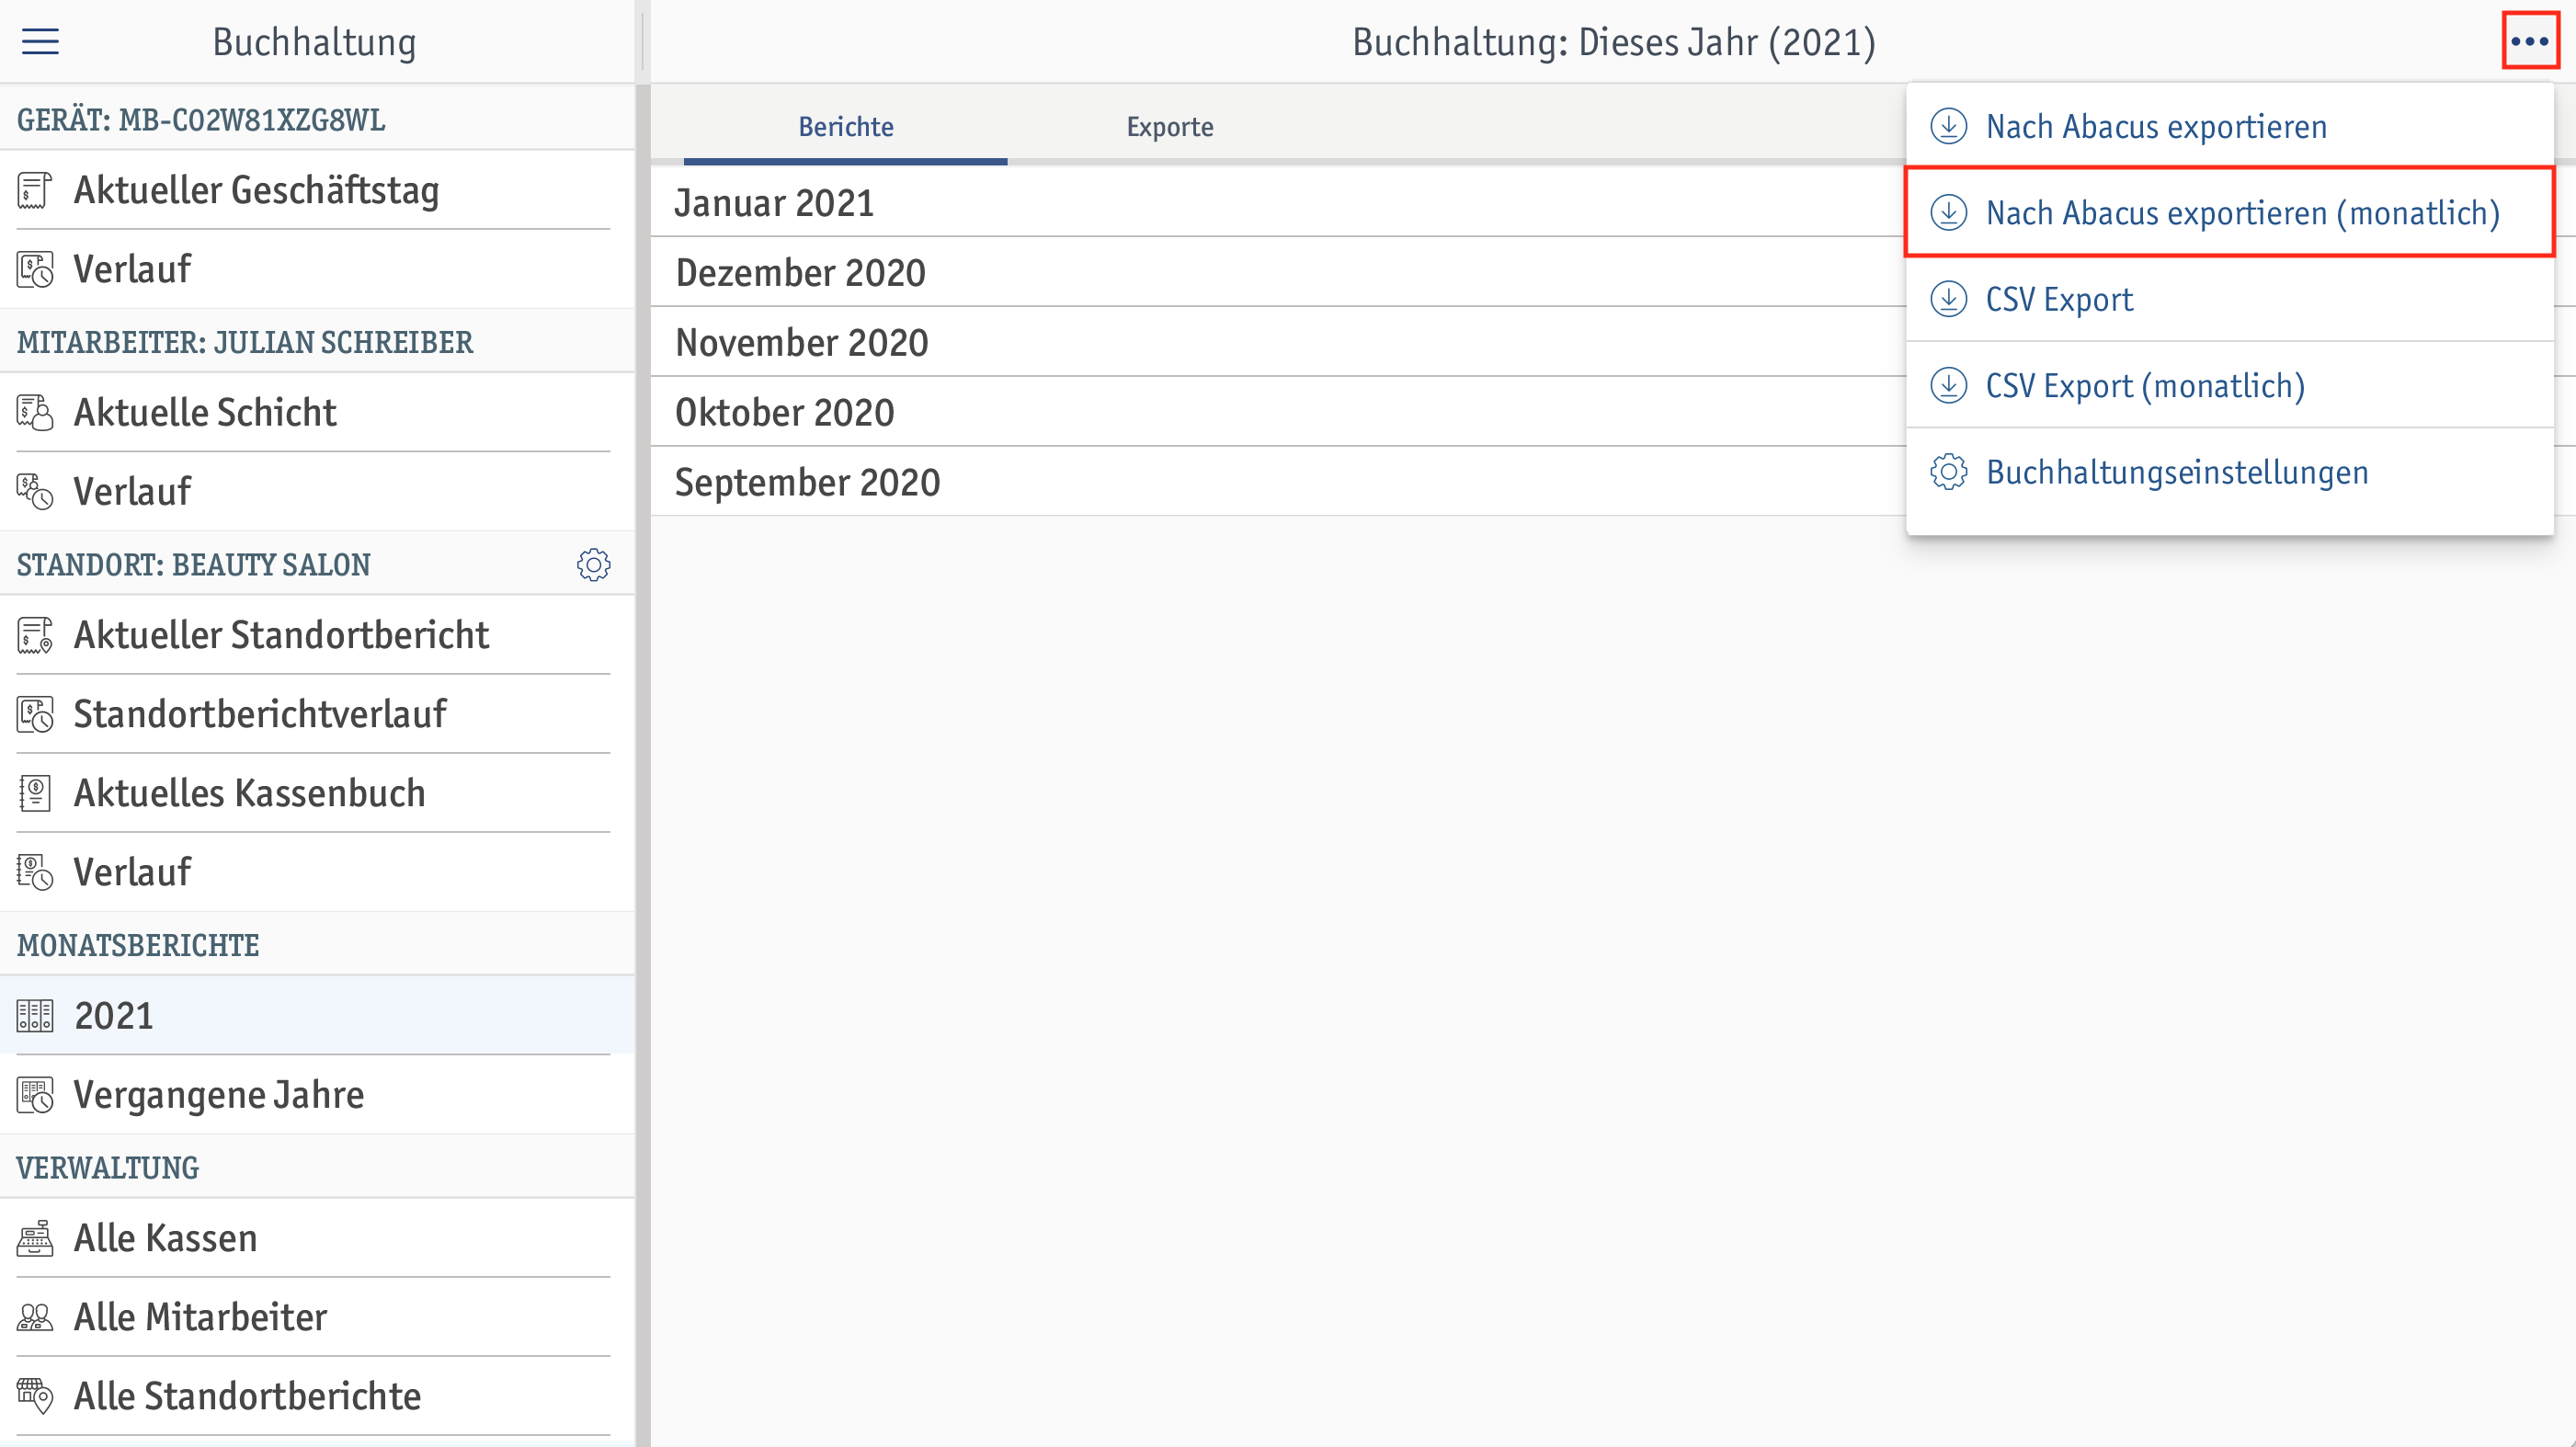Click the Verlauf icon under Mitarbeiter section

(x=35, y=491)
